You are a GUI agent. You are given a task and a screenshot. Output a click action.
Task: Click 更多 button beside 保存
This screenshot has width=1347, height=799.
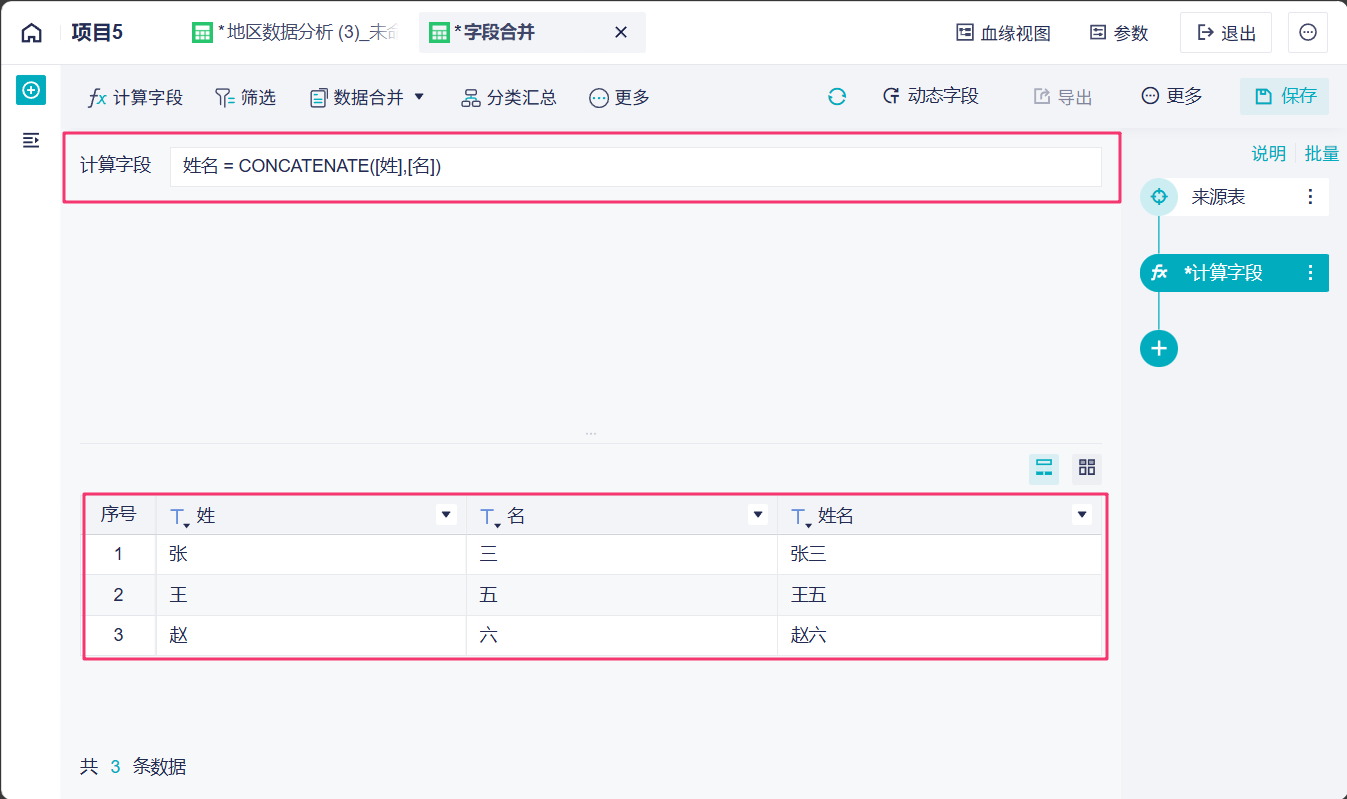1172,96
